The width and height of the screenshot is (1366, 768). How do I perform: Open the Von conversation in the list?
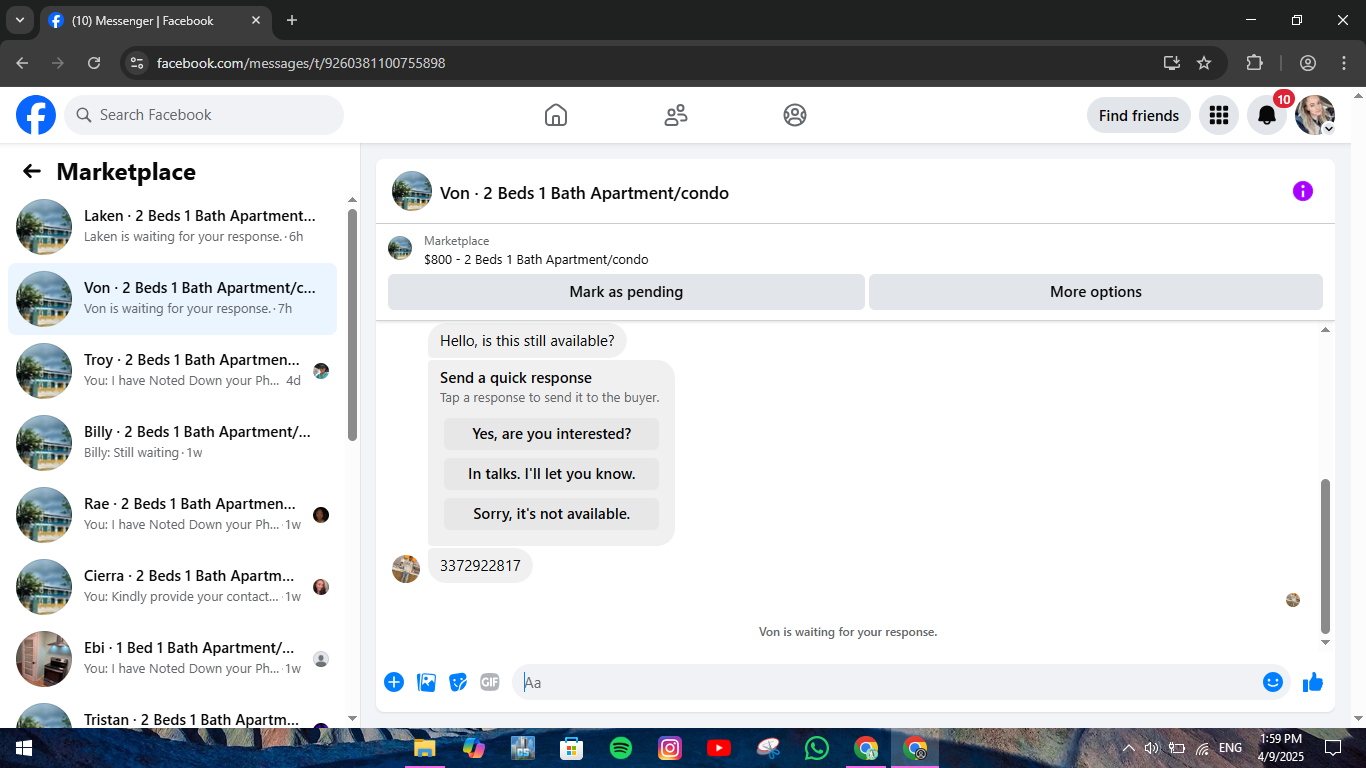click(172, 299)
